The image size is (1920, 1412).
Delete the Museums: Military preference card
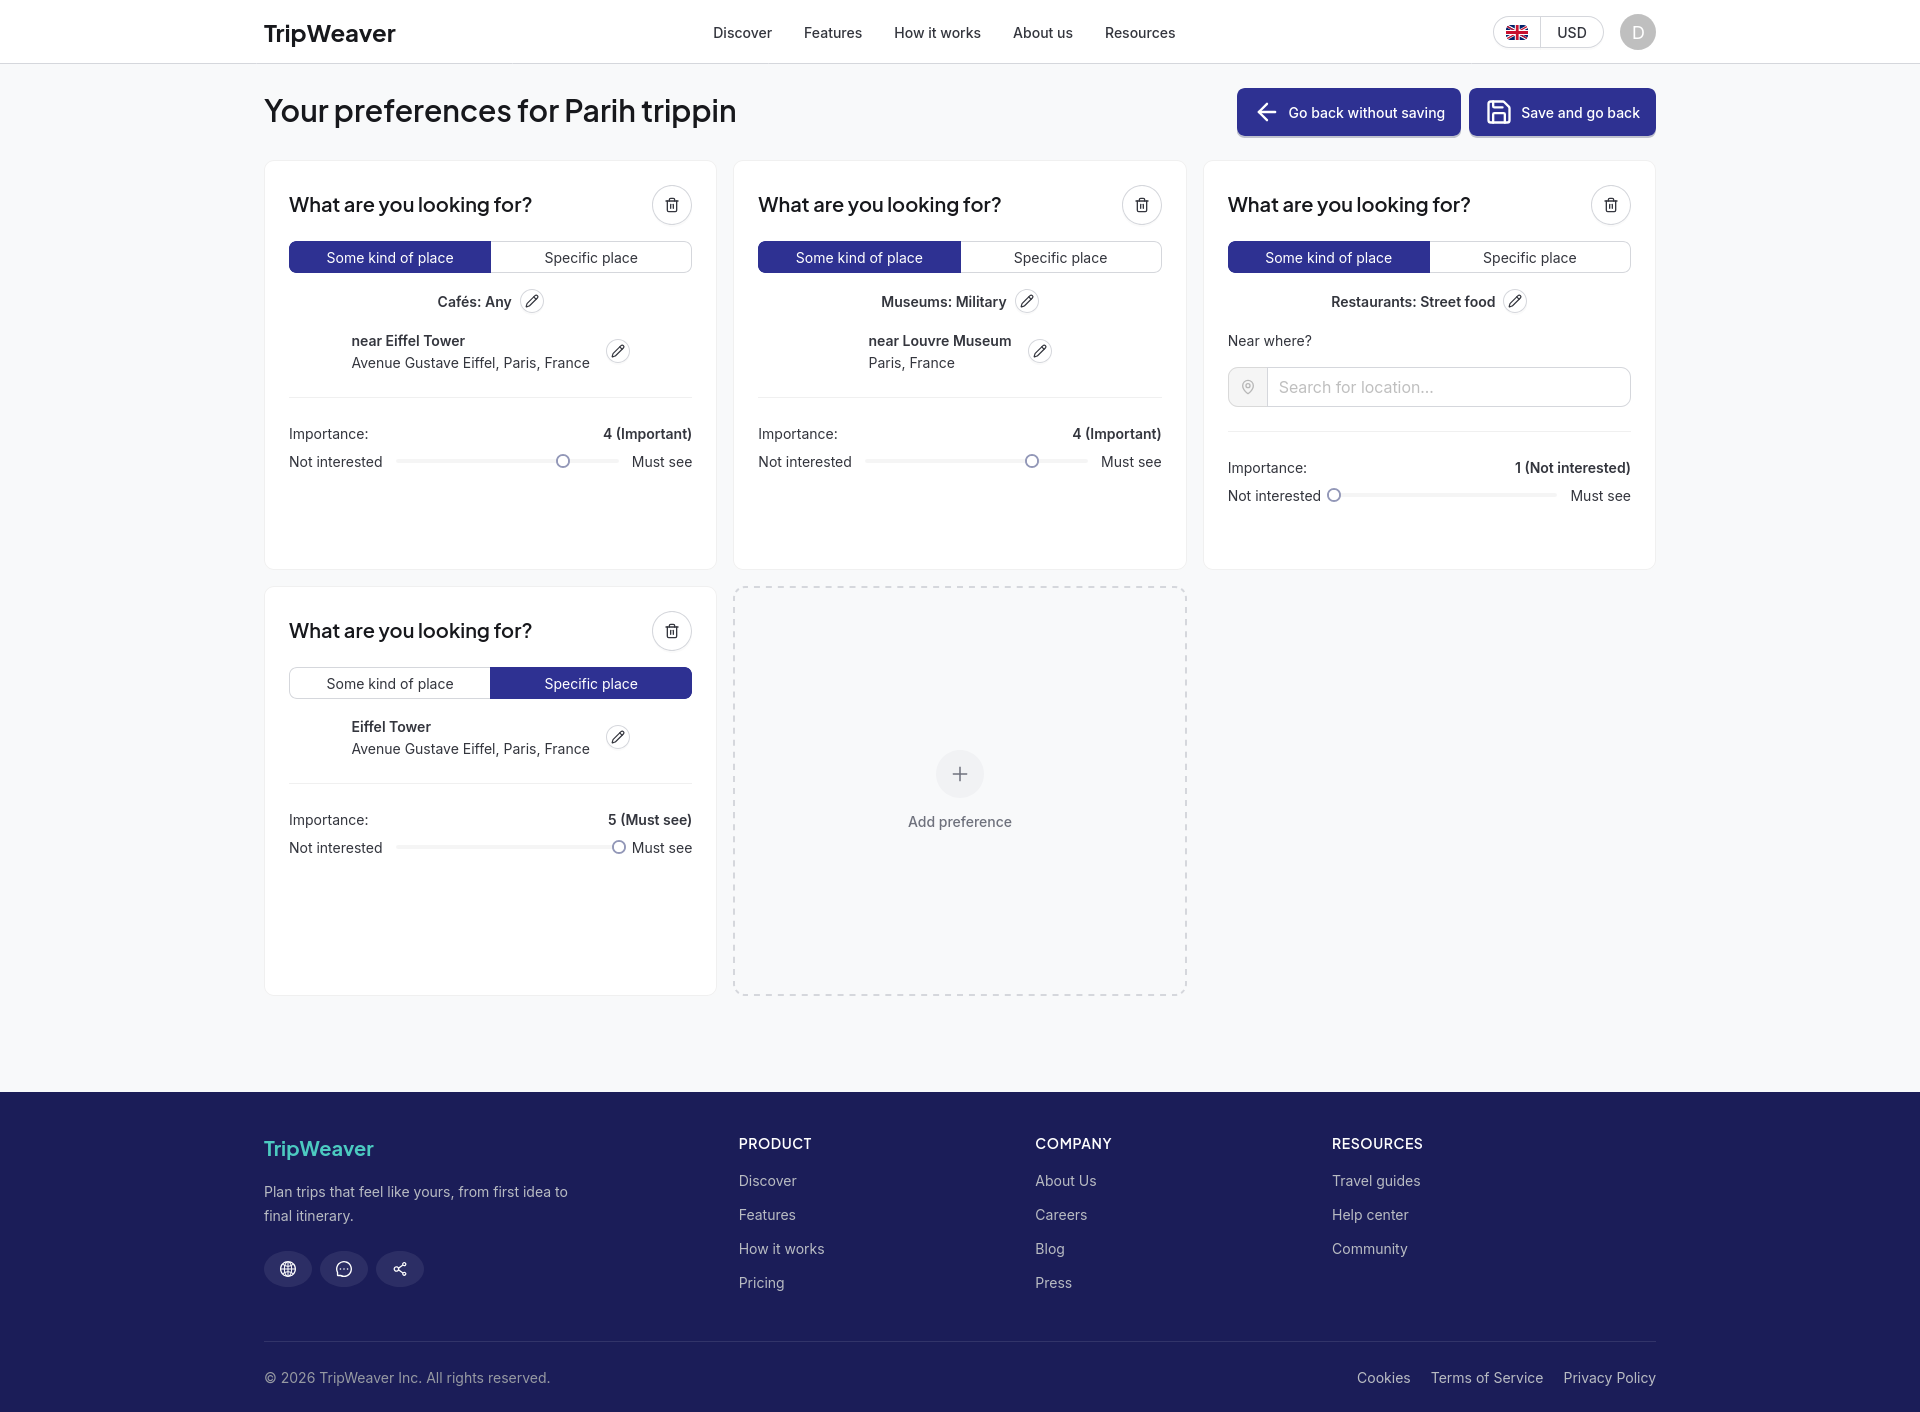1141,205
